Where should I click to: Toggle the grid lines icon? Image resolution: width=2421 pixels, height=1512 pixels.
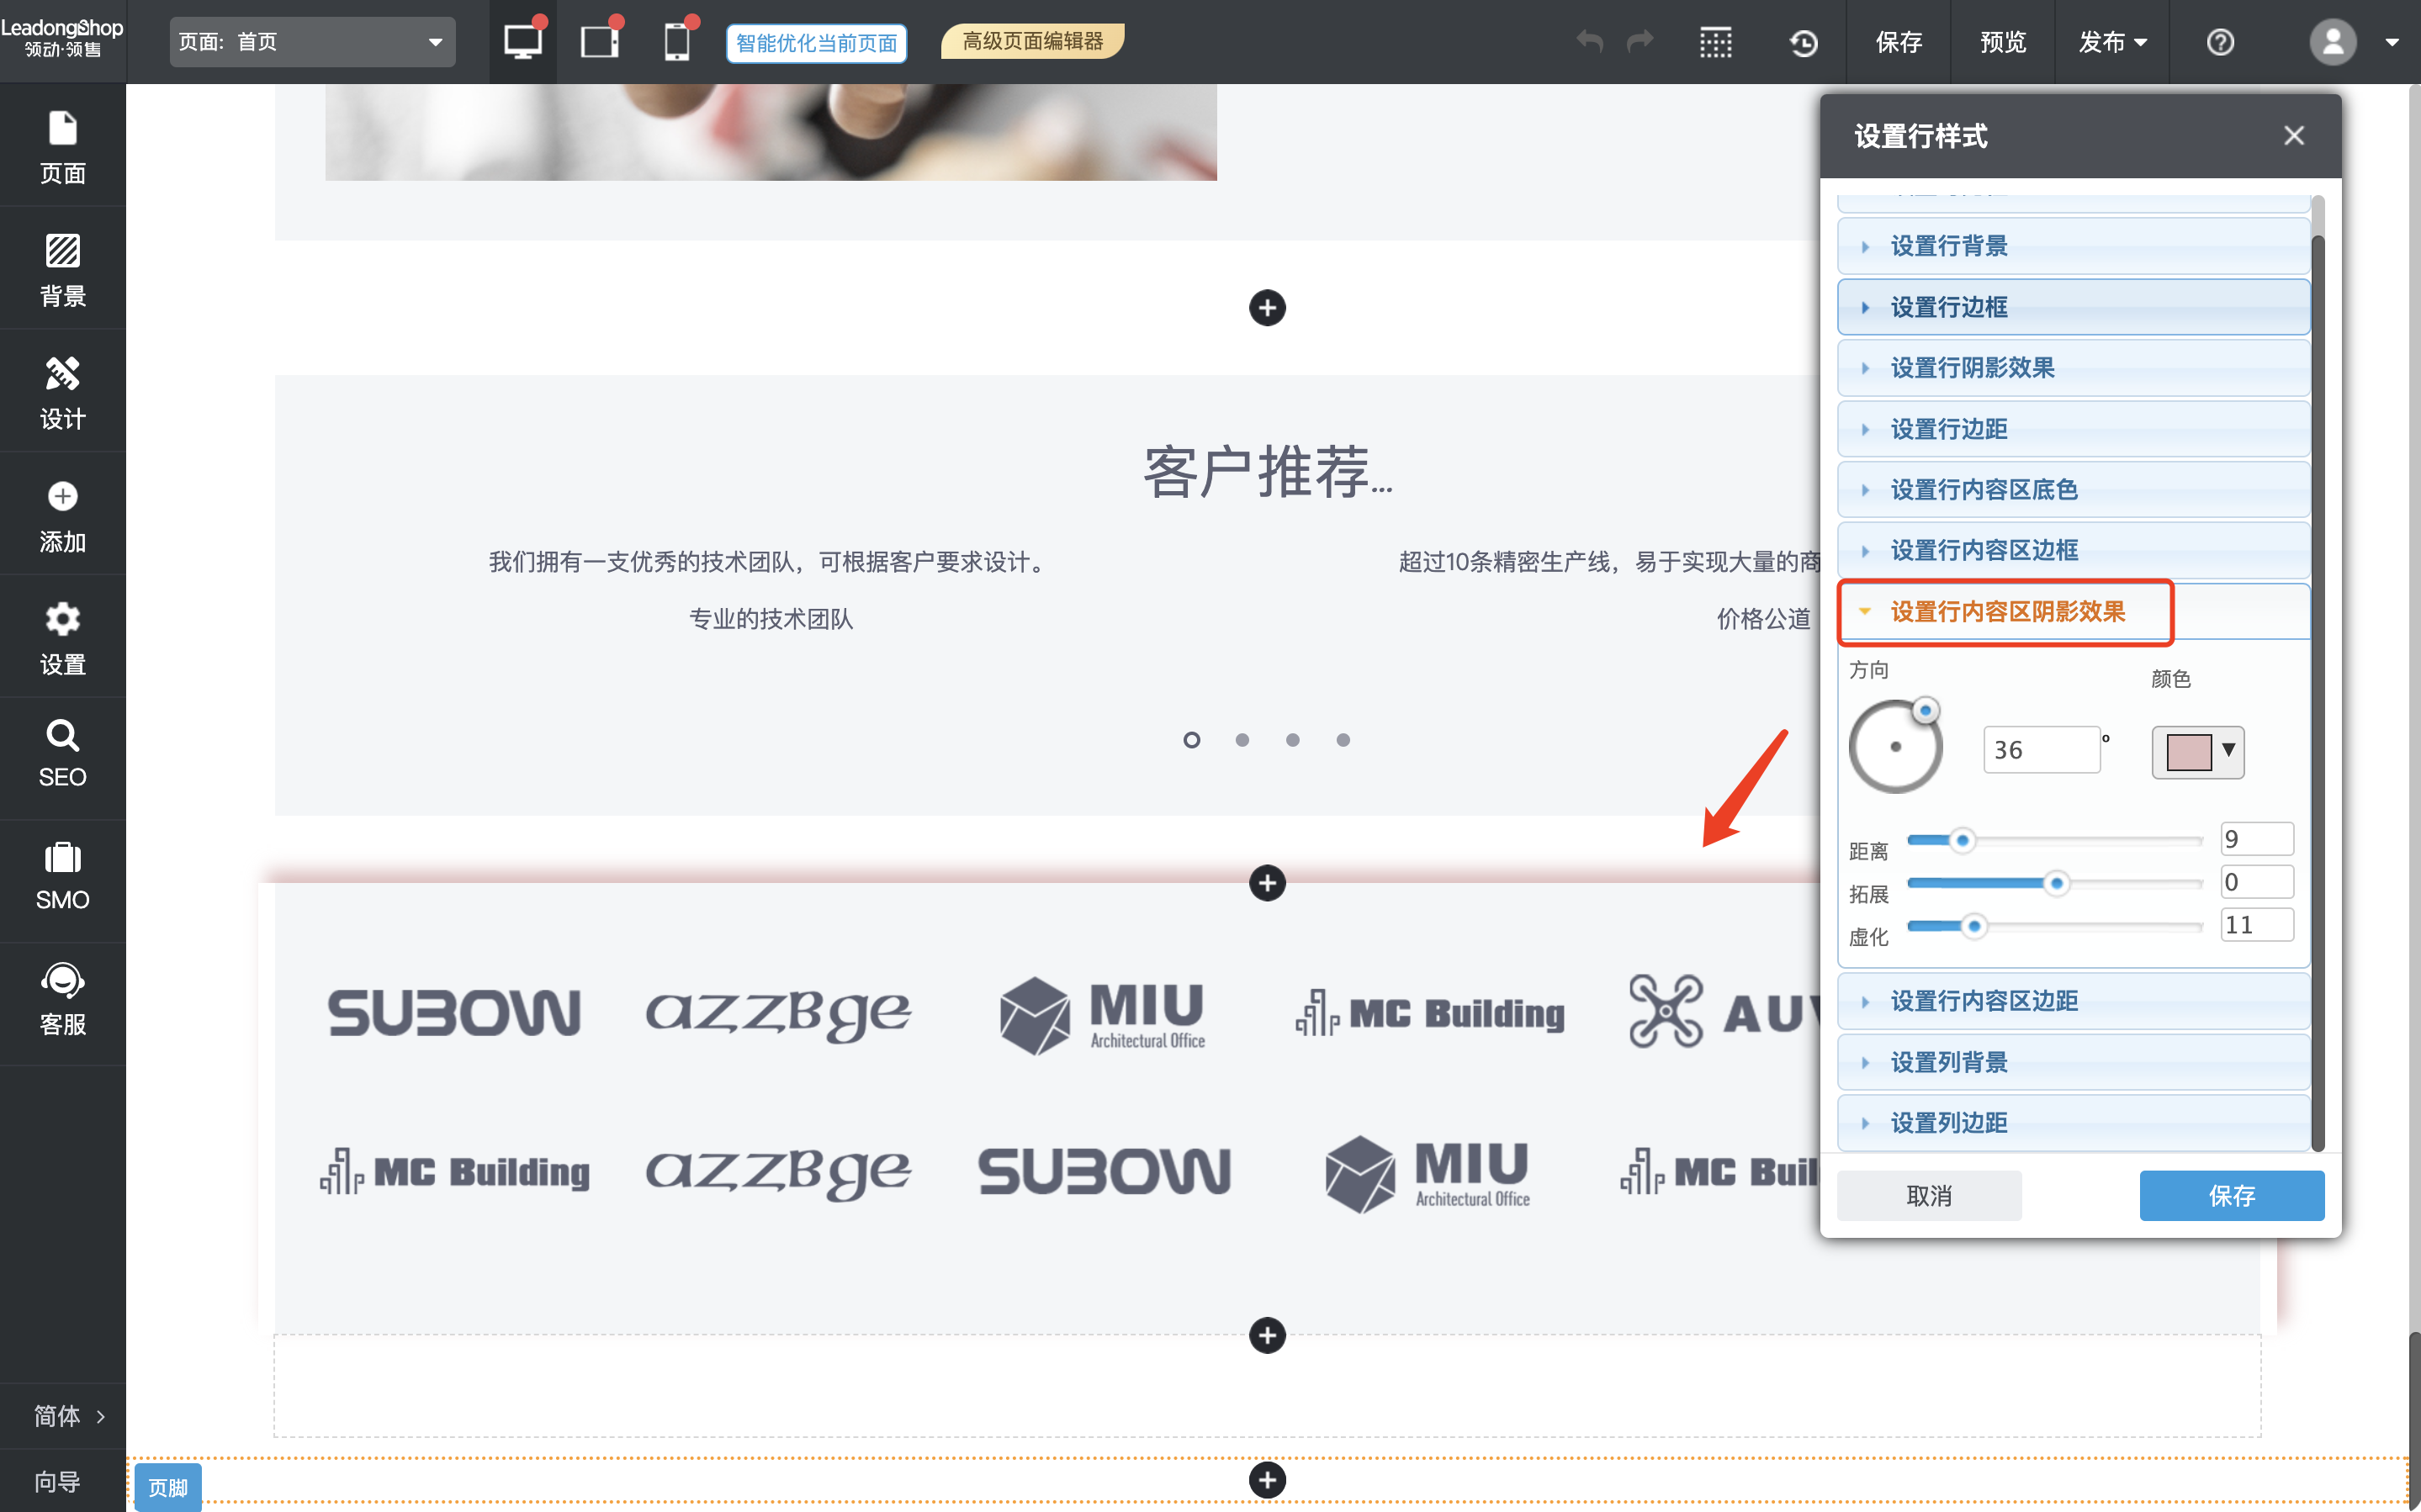[x=1715, y=42]
